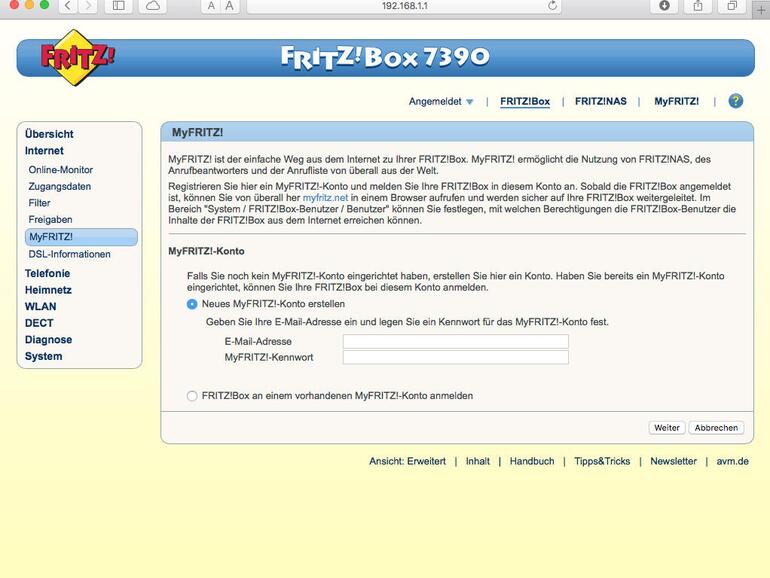Open Online-Monitor submenu item
770x578 pixels.
(x=60, y=170)
